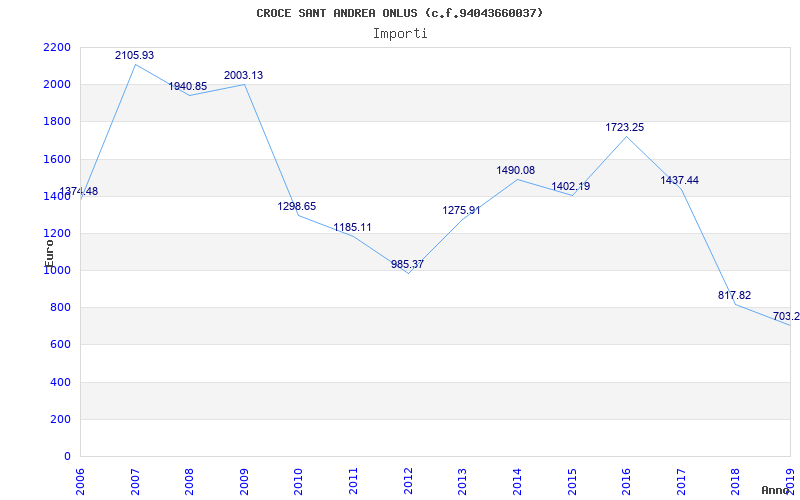
Task: Click the 2010 x-axis year label
Action: (298, 482)
